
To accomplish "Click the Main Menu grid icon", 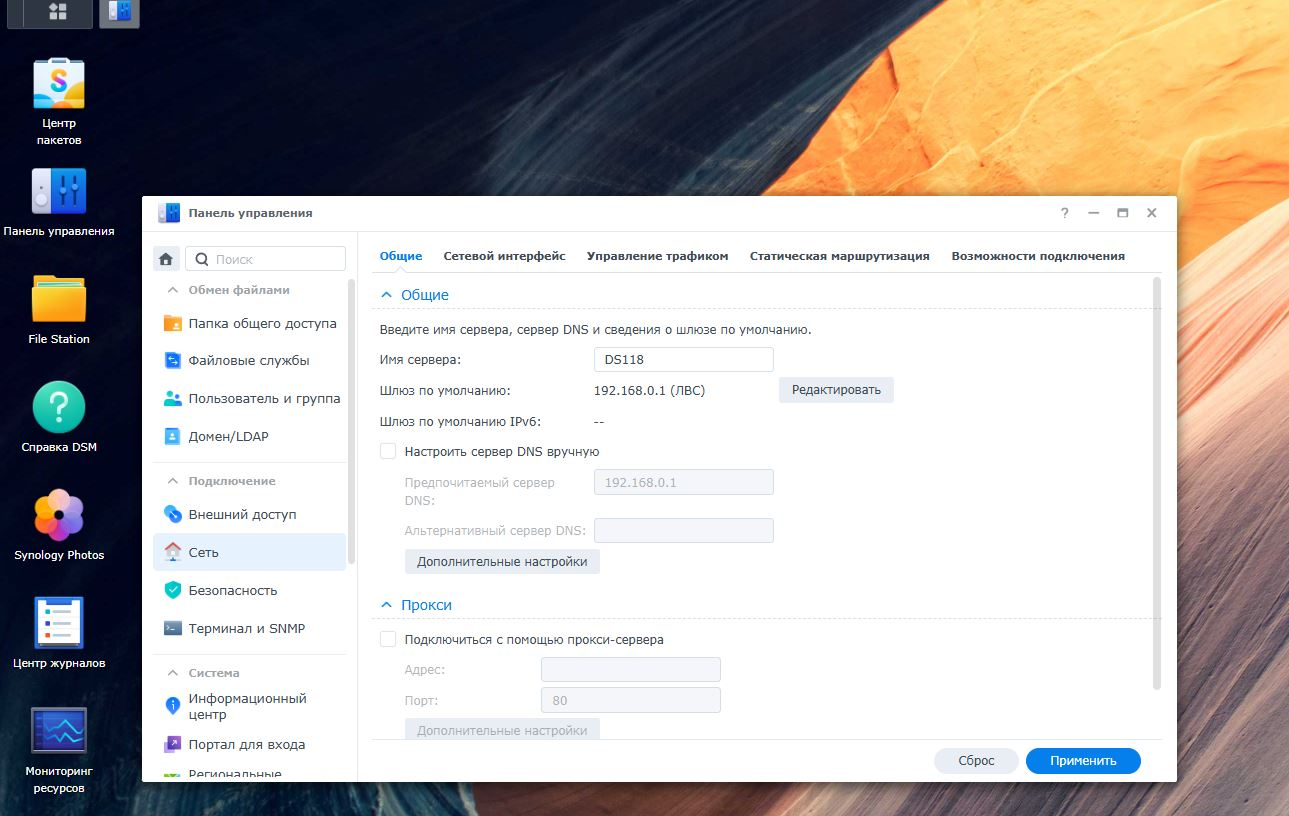I will (57, 12).
